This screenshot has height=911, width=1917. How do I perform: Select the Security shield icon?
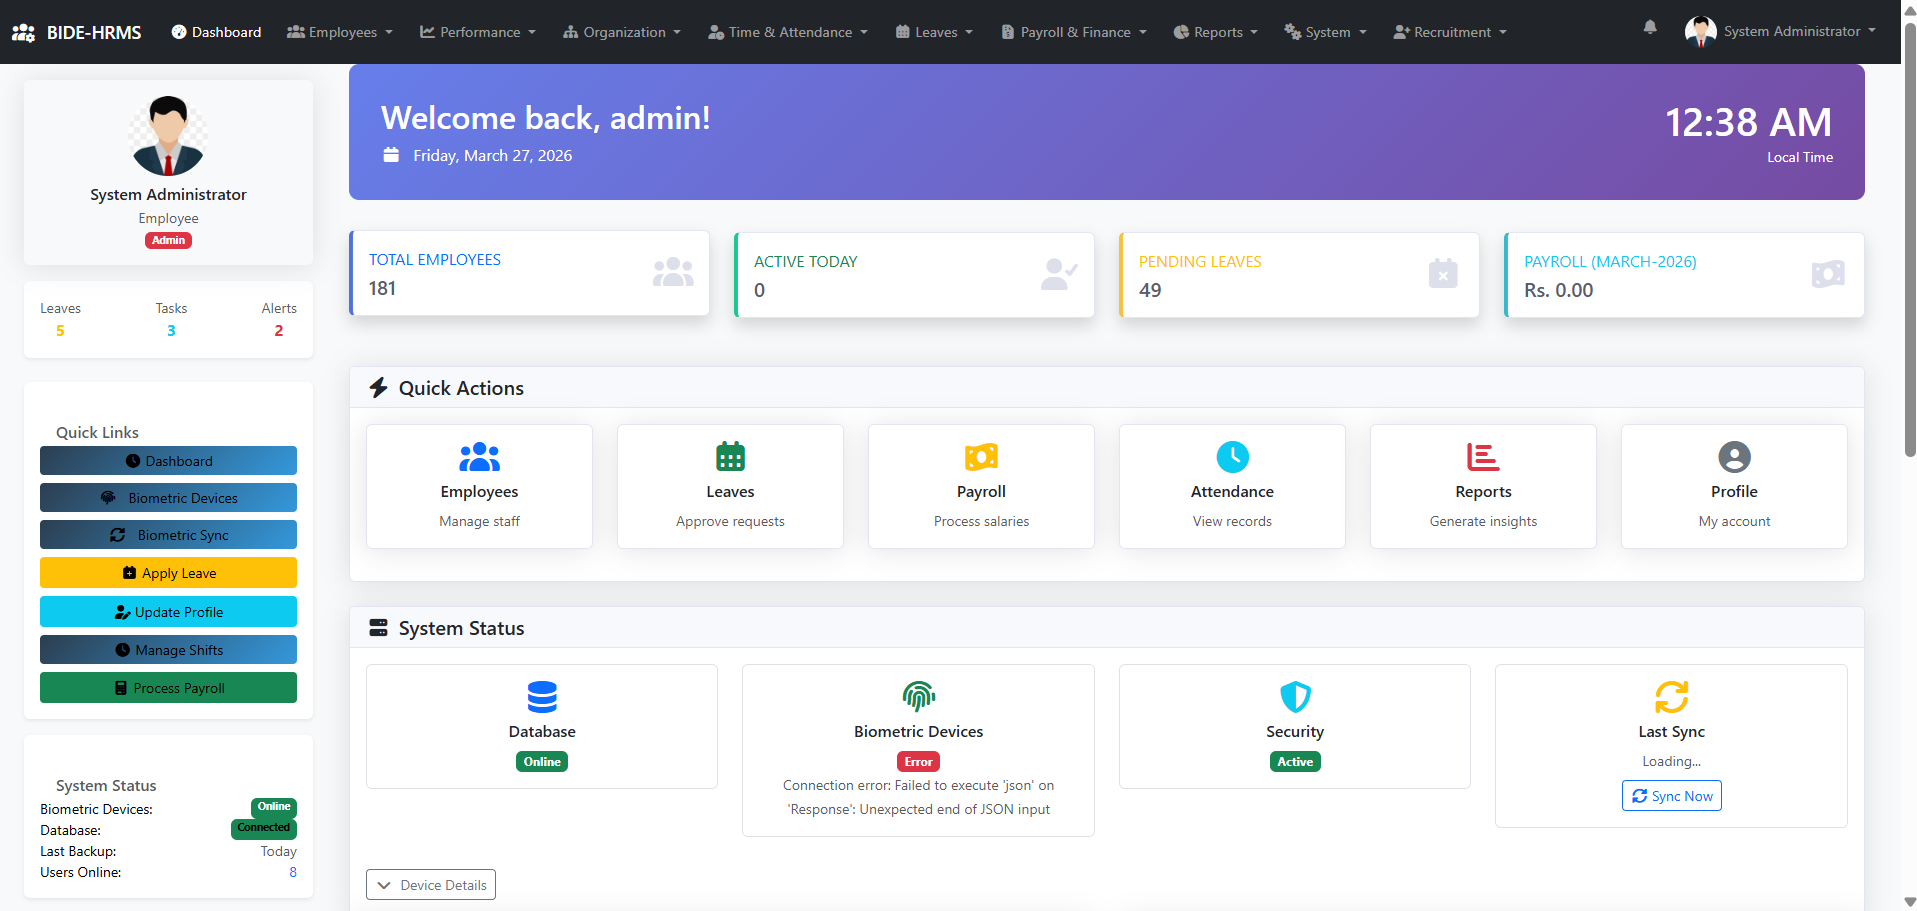pyautogui.click(x=1294, y=697)
